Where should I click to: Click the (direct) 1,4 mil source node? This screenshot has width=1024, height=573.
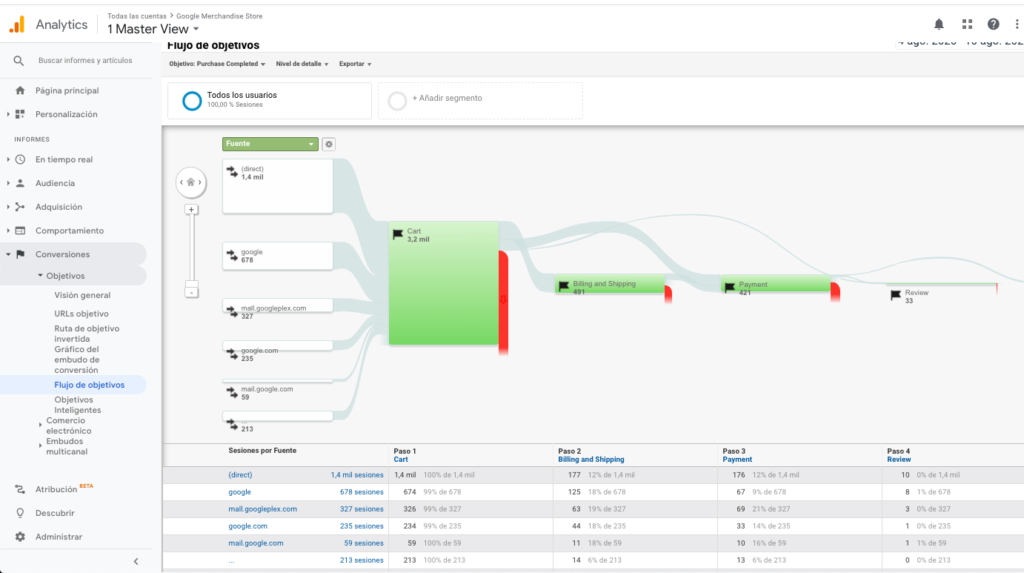(x=278, y=186)
